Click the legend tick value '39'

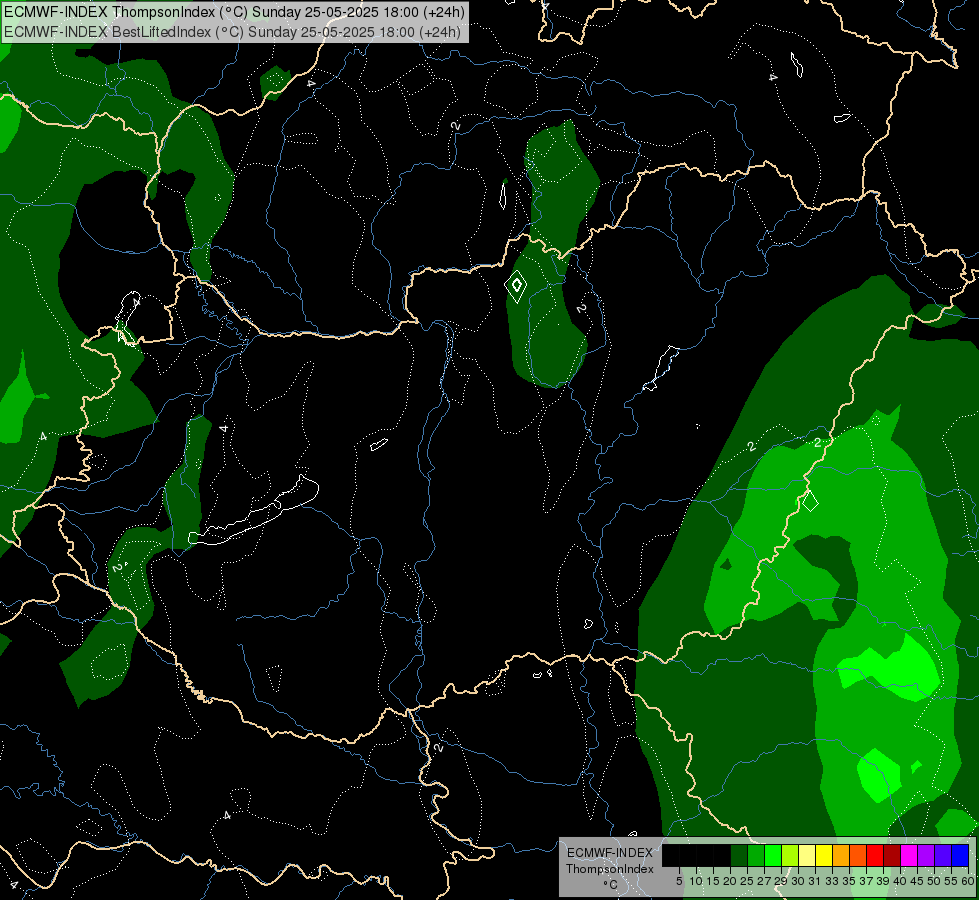[883, 881]
